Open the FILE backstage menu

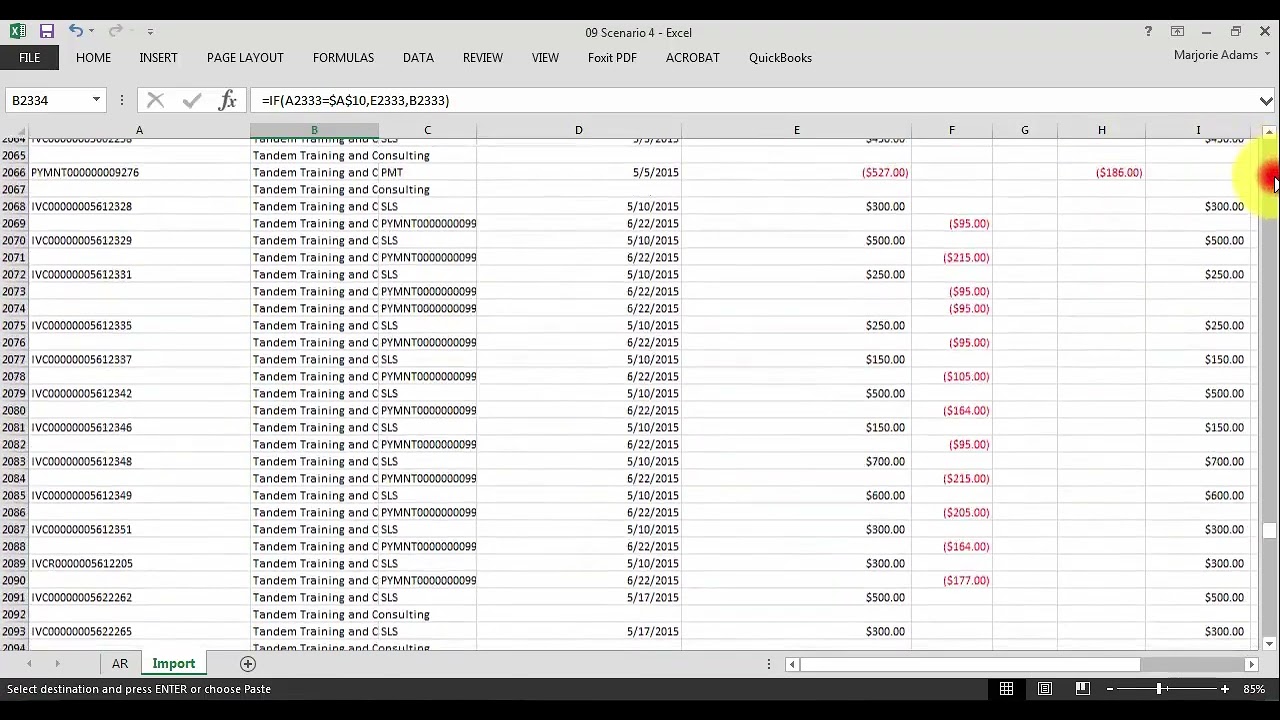(x=30, y=58)
